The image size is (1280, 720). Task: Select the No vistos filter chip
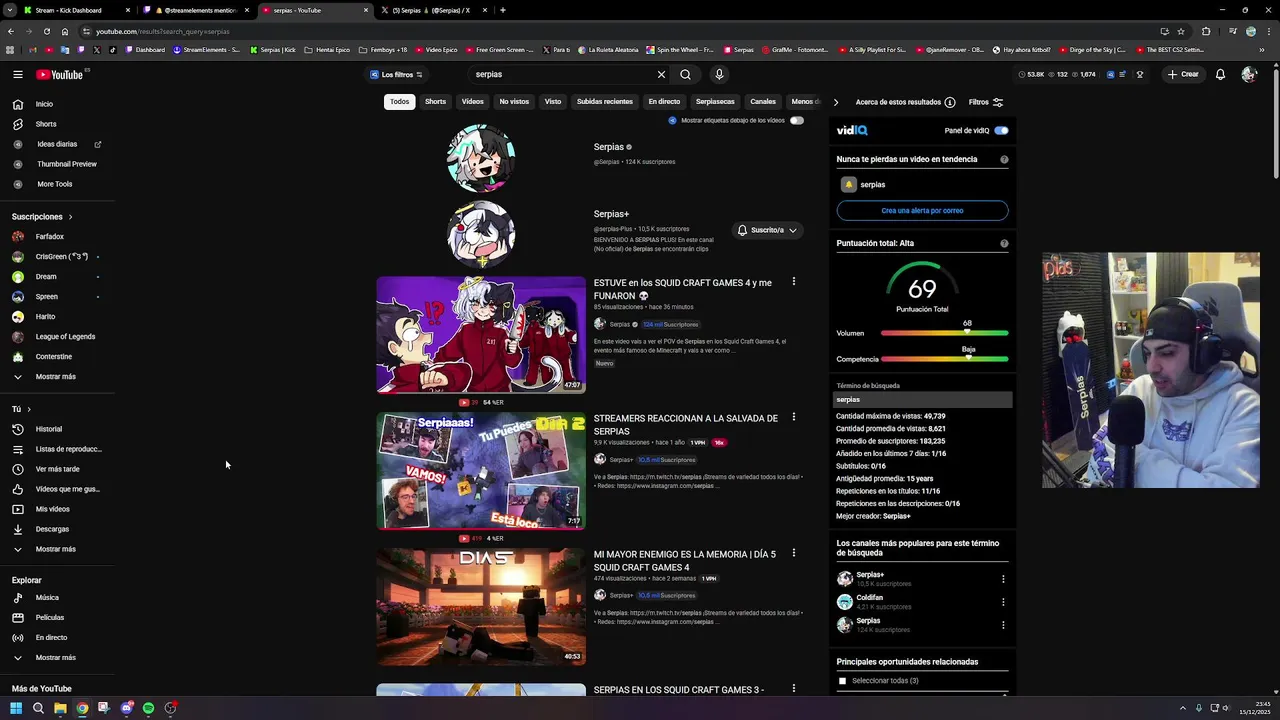514,101
